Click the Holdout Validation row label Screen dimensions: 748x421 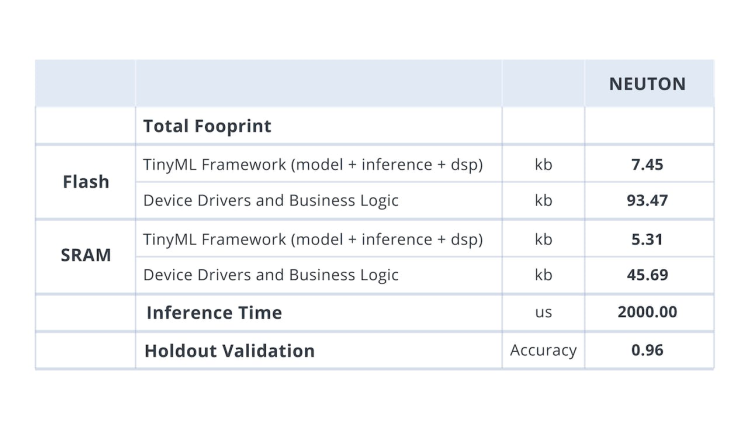[x=229, y=350]
